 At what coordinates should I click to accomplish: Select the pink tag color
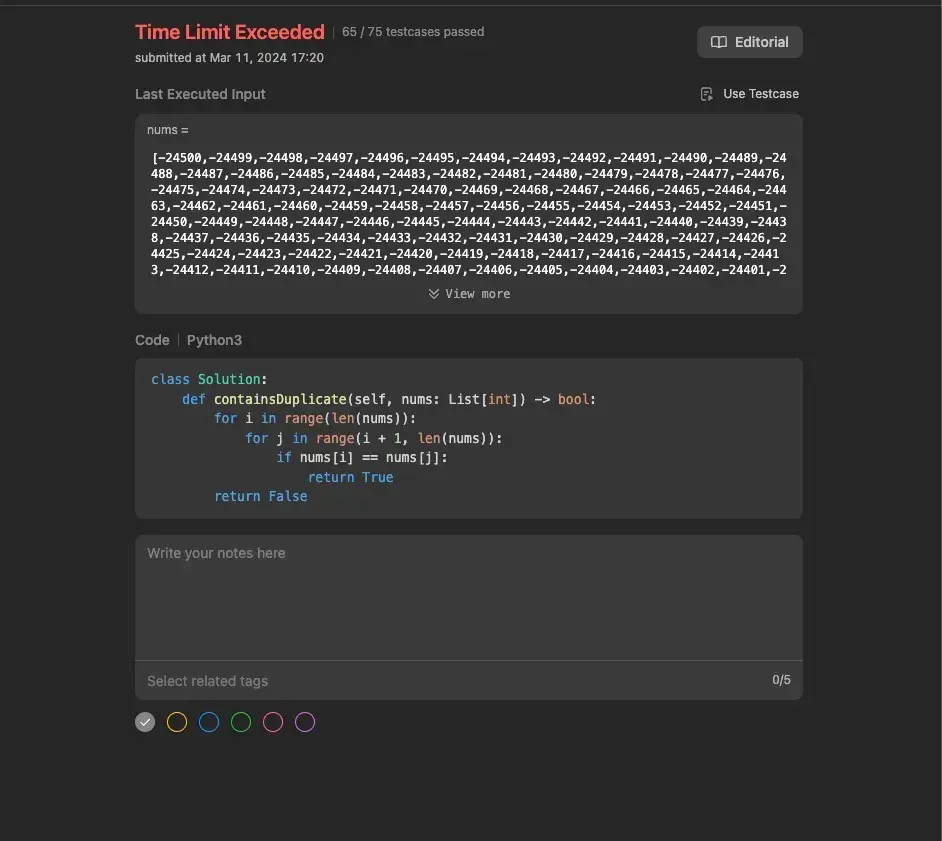(x=272, y=721)
